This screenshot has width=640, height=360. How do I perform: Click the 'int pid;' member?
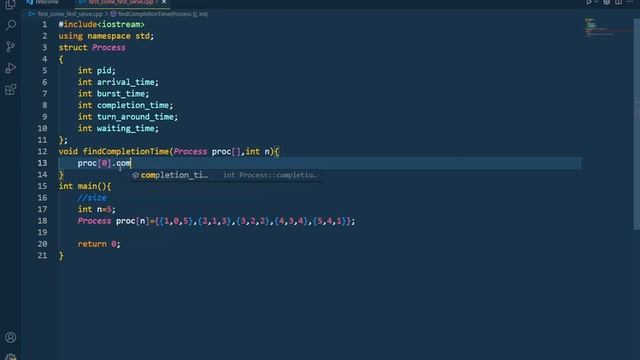97,71
